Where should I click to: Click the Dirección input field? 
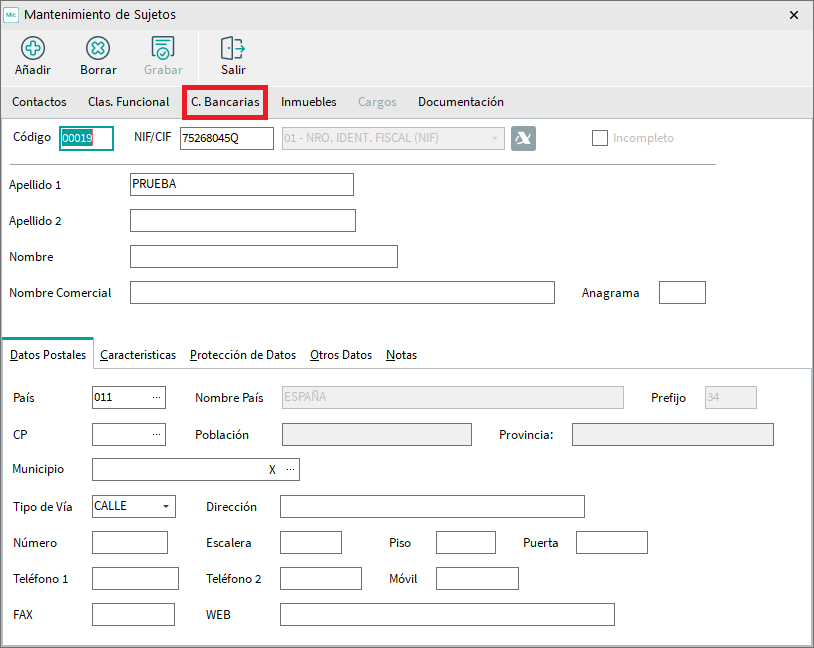pyautogui.click(x=432, y=506)
